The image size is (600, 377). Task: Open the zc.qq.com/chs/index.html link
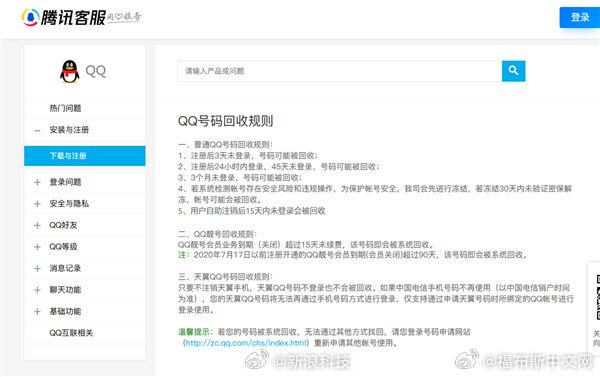tap(246, 343)
